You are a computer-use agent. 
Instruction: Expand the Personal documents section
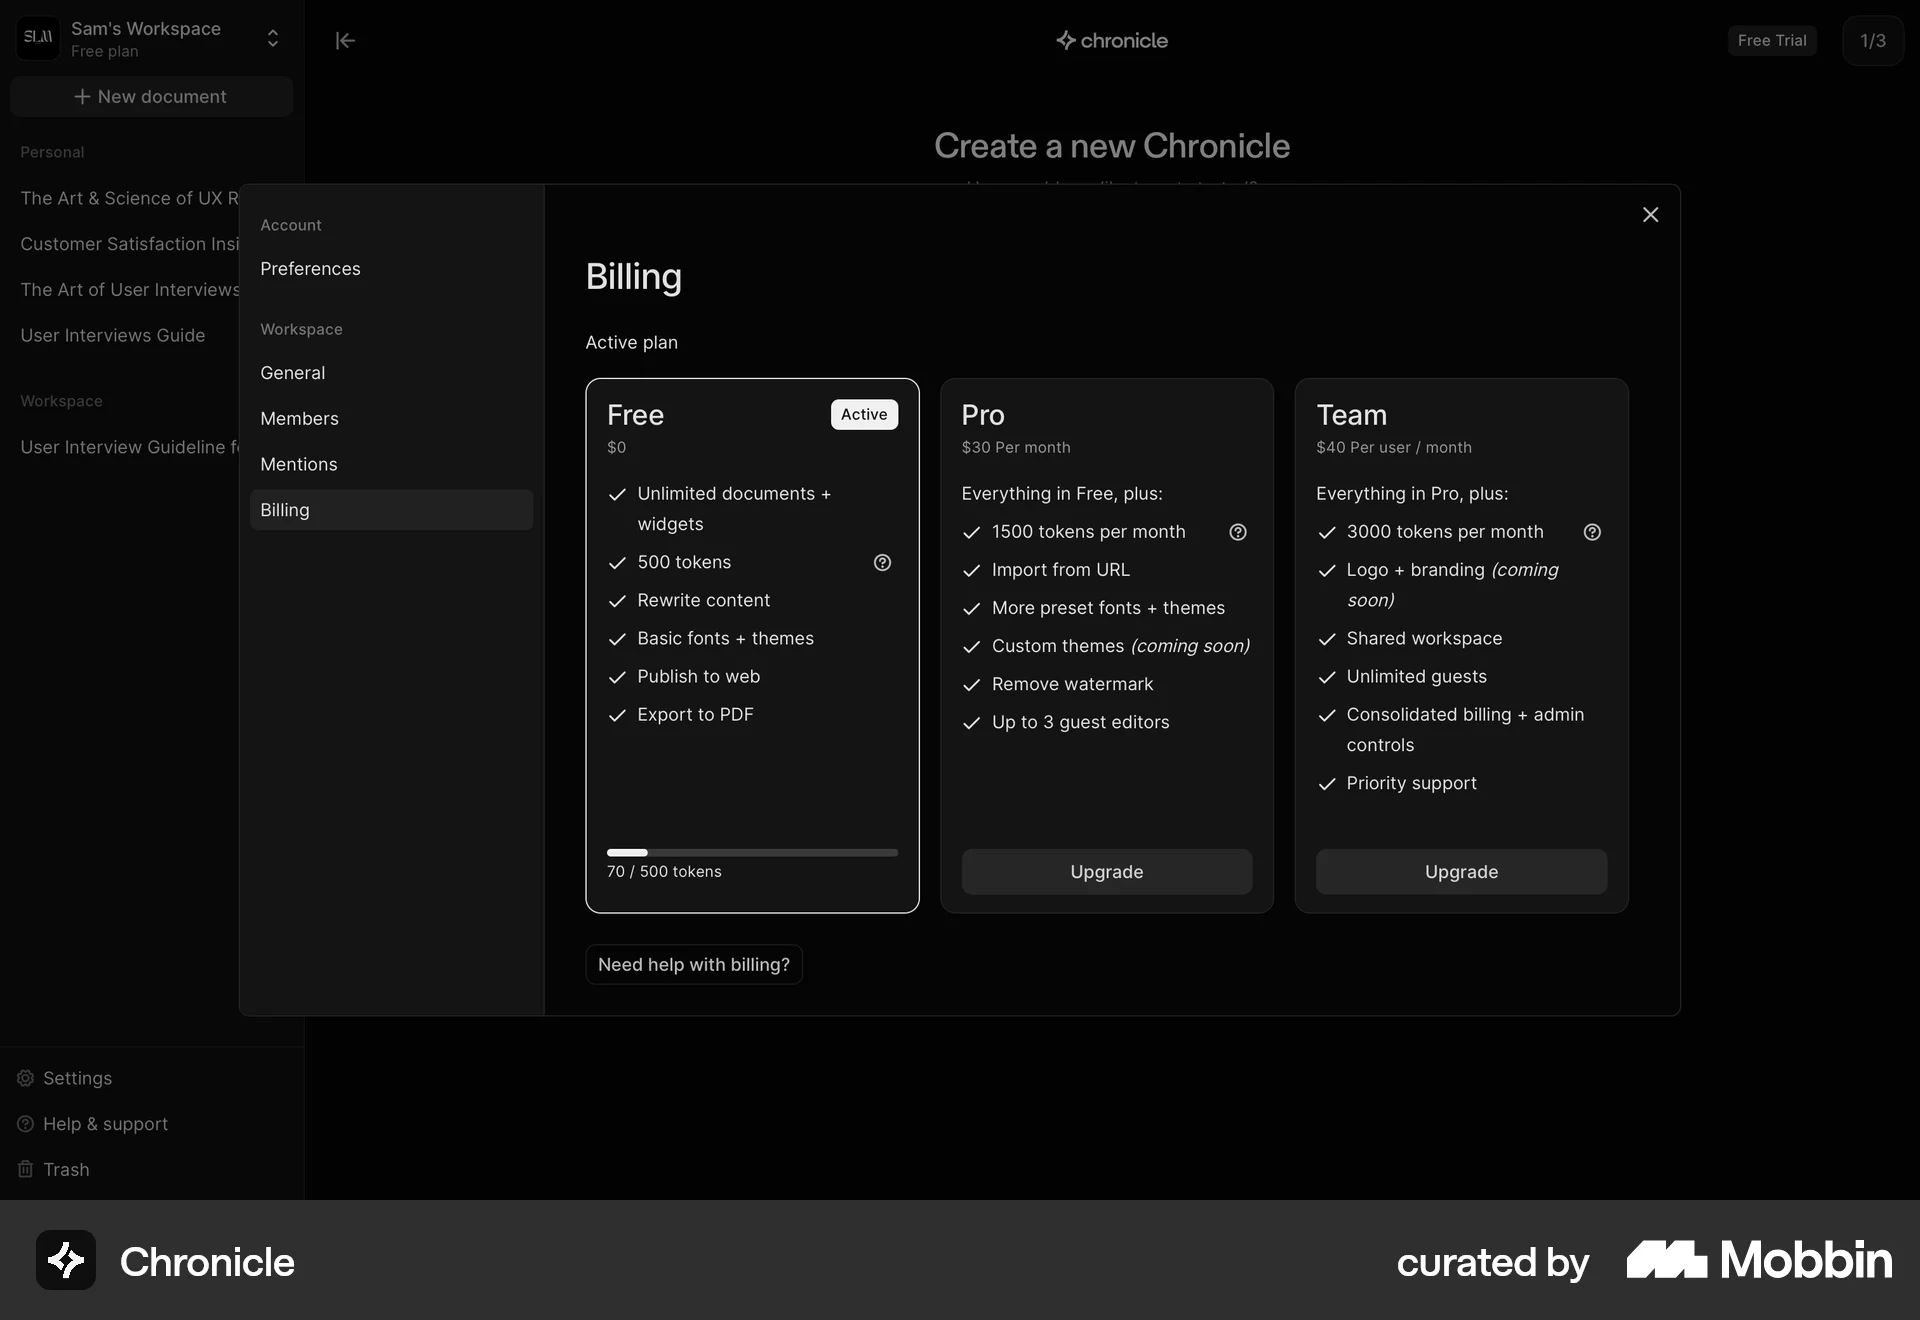52,152
